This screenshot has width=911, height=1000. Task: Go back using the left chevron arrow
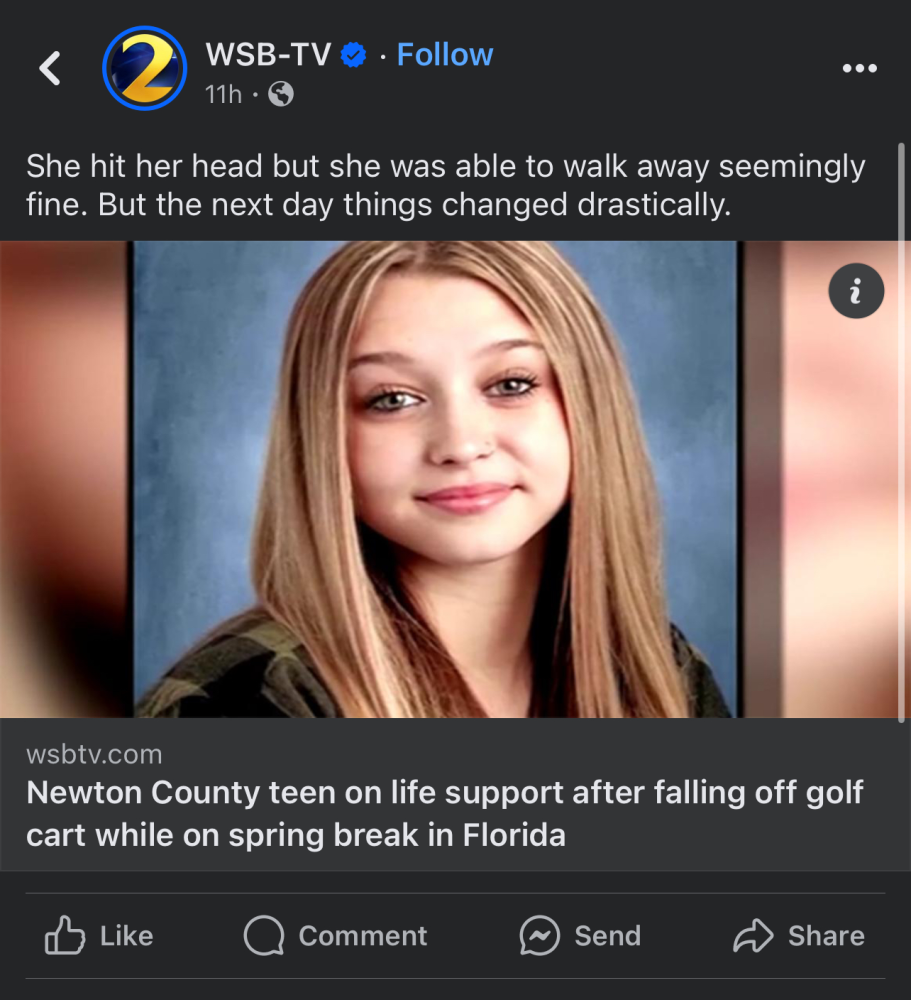point(50,68)
